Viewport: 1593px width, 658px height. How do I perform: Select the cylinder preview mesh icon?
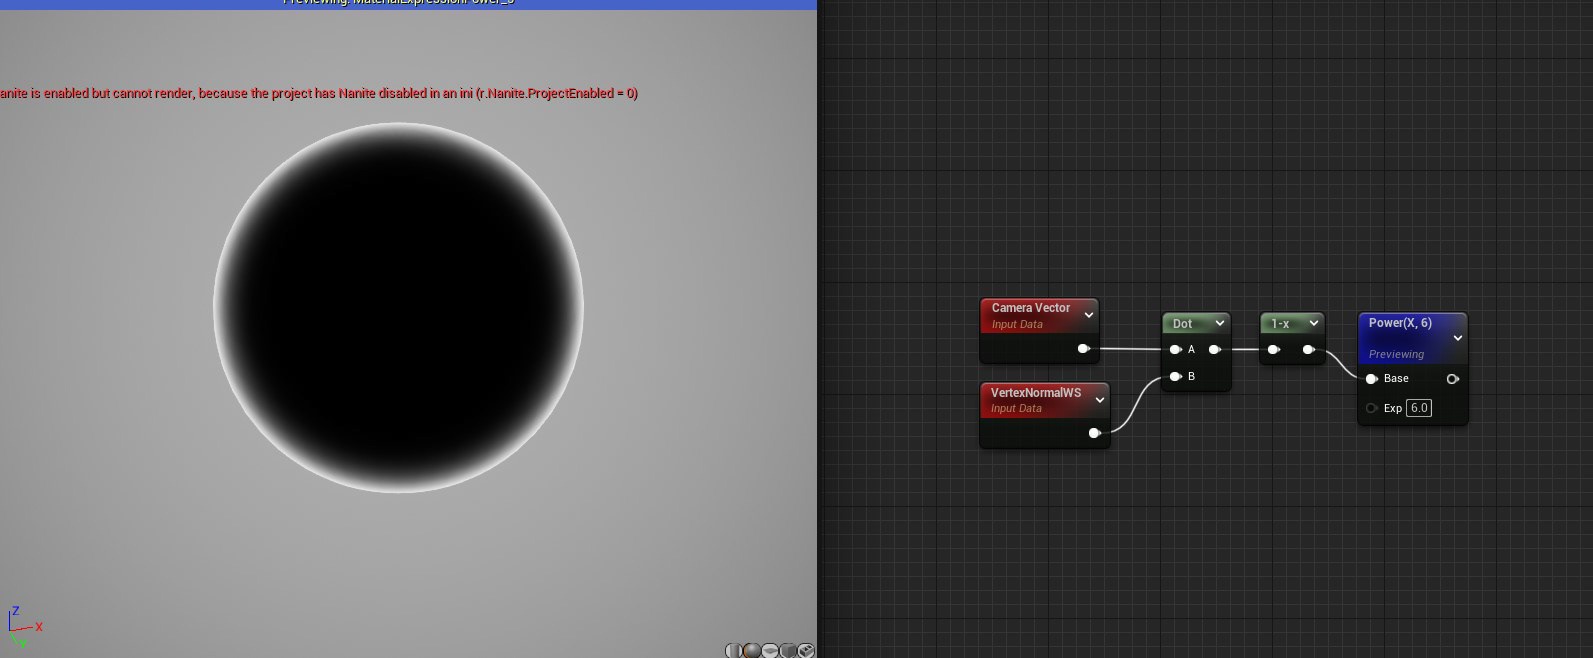pyautogui.click(x=734, y=650)
